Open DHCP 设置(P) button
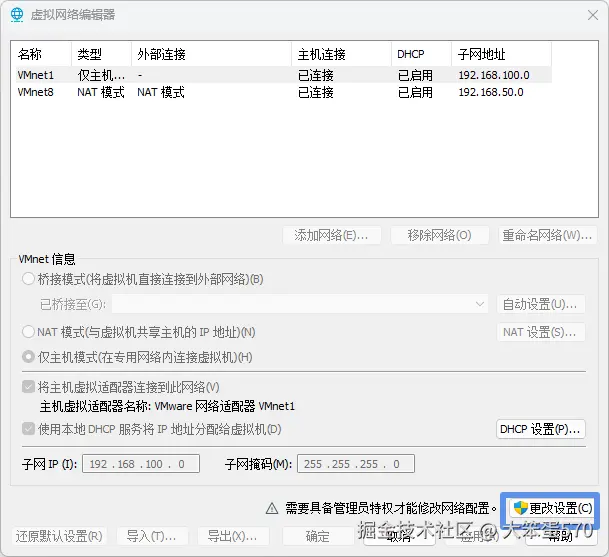Viewport: 609px width, 557px height. pos(541,429)
